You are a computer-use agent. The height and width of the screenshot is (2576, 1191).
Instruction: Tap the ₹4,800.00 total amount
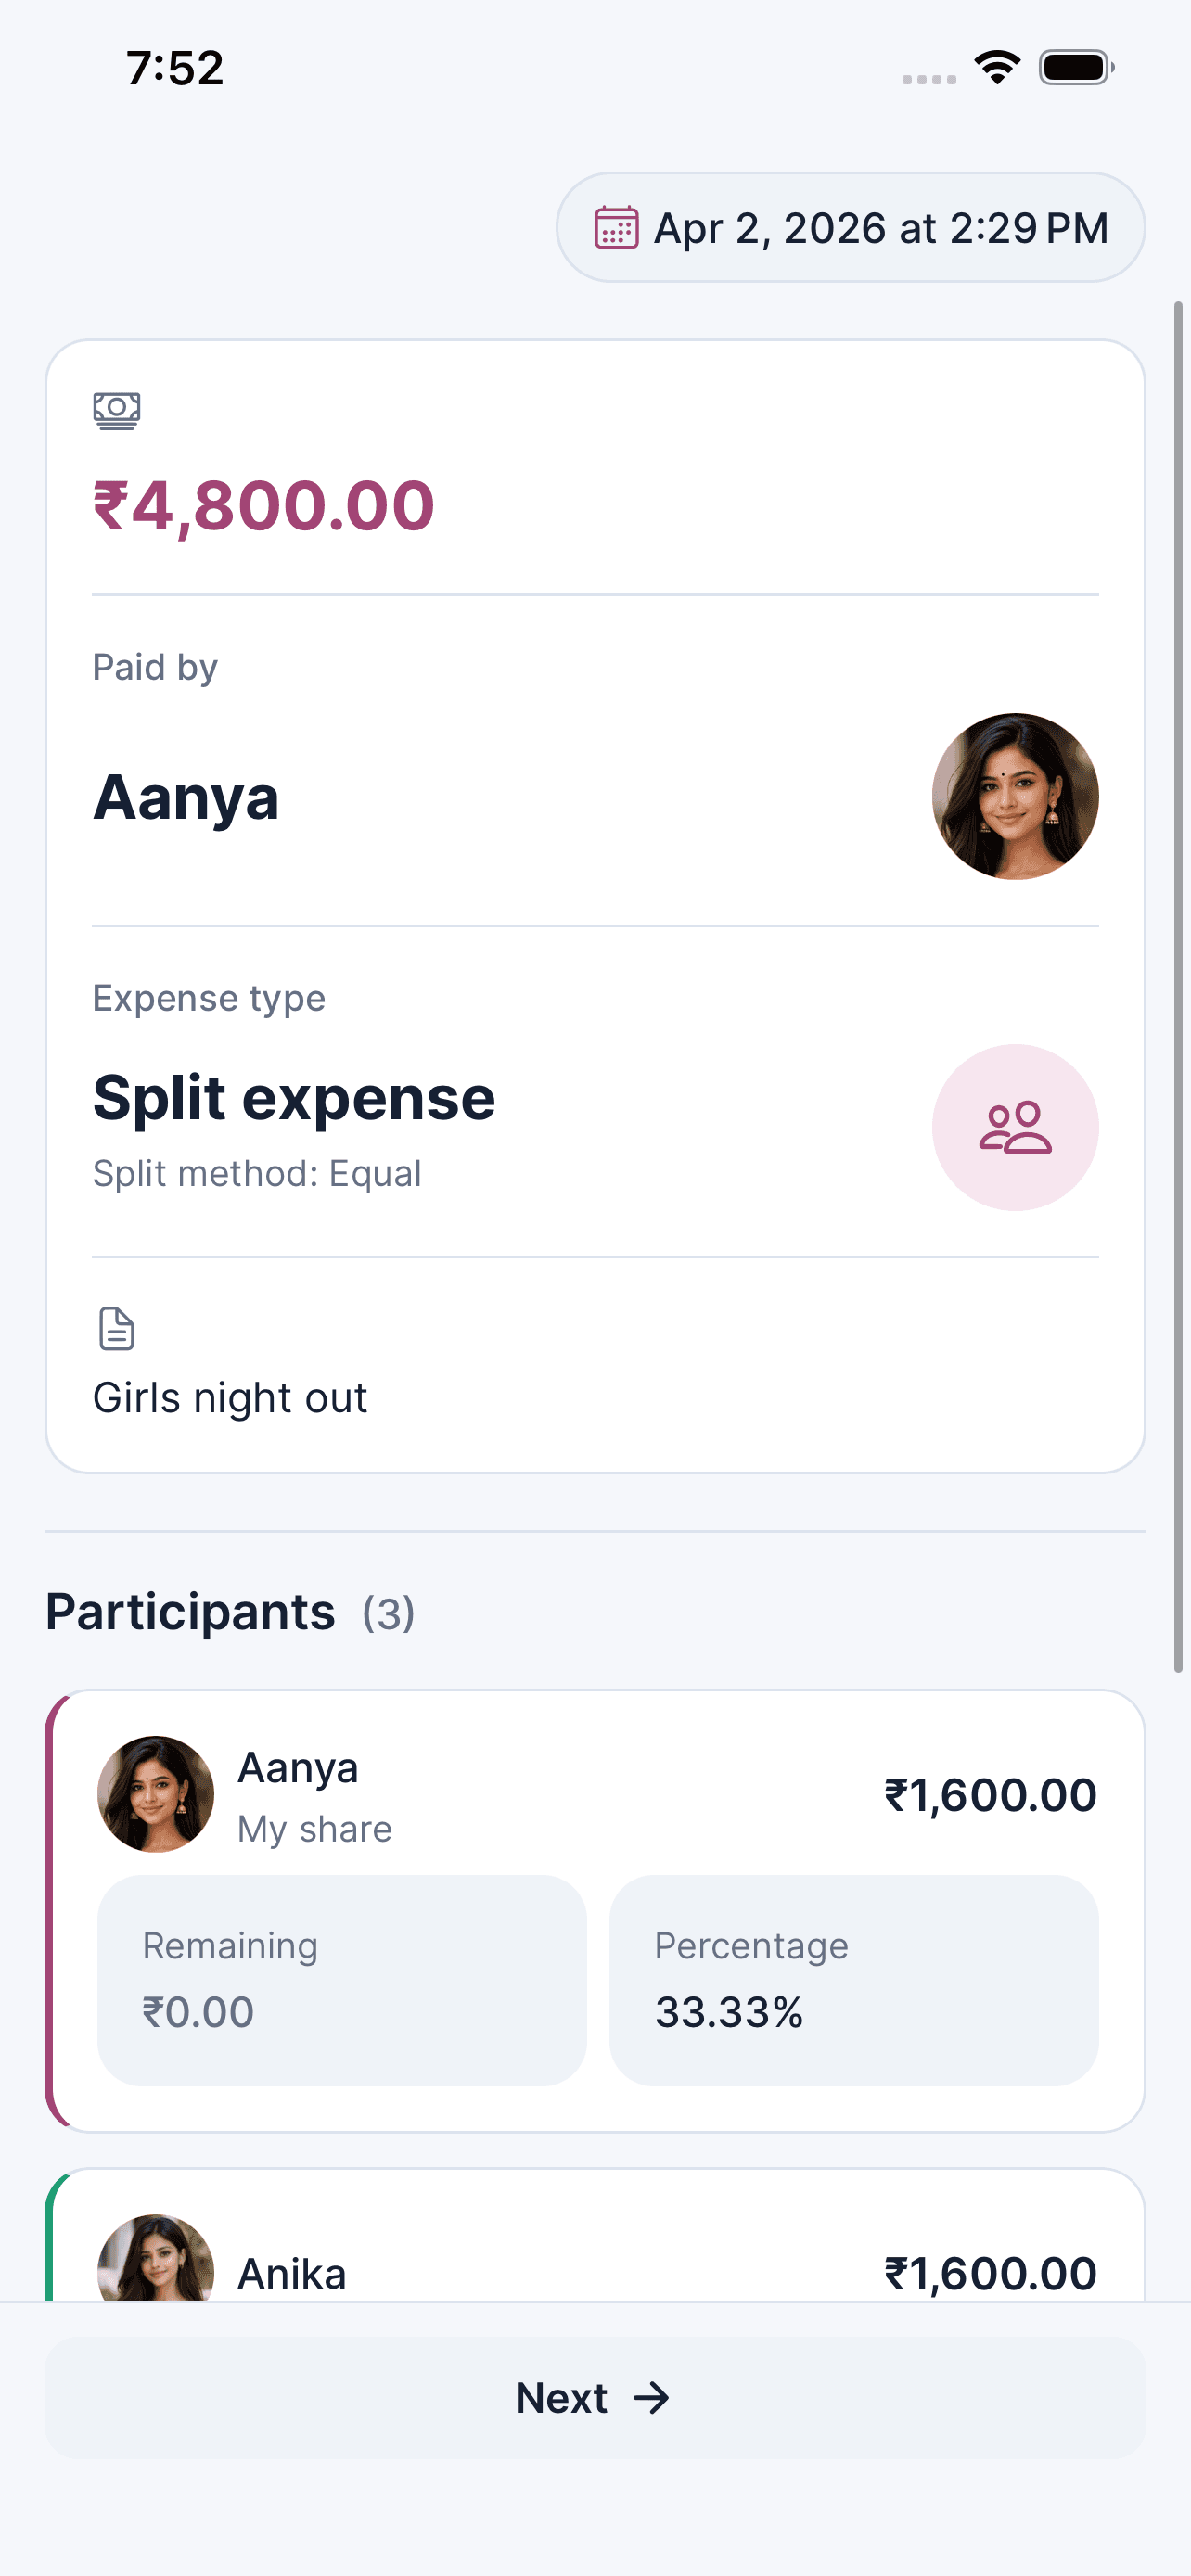[264, 505]
